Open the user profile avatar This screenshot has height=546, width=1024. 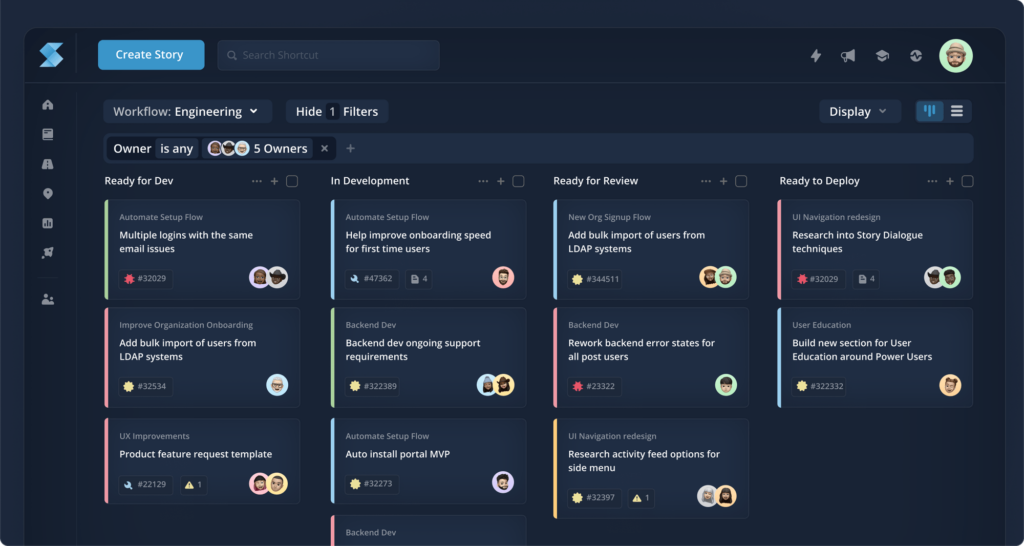(x=956, y=56)
